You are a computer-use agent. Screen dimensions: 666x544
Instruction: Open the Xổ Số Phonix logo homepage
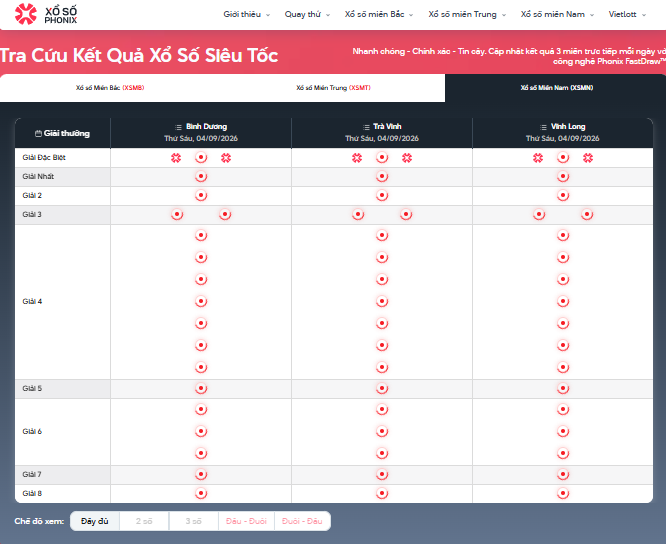click(46, 14)
